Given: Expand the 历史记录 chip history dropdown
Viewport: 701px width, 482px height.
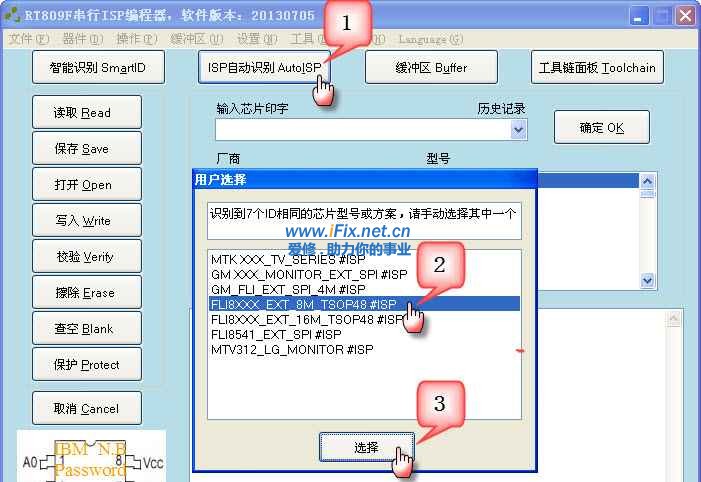Looking at the screenshot, I should click(518, 129).
